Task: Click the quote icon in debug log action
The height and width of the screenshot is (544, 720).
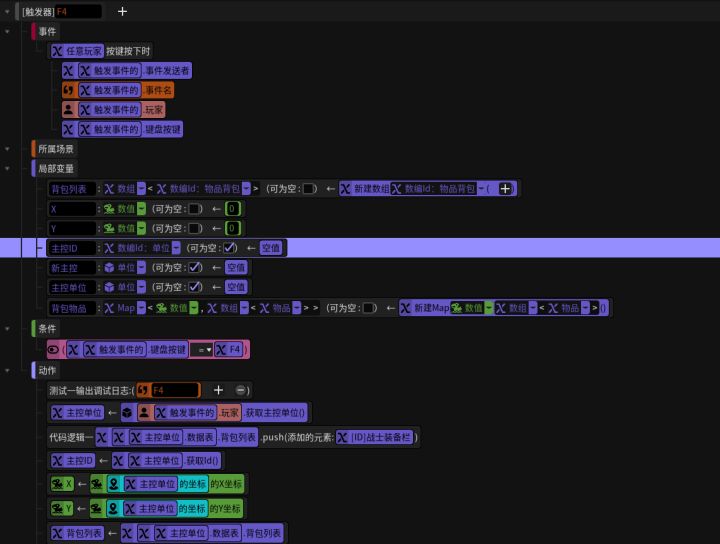Action: (143, 390)
